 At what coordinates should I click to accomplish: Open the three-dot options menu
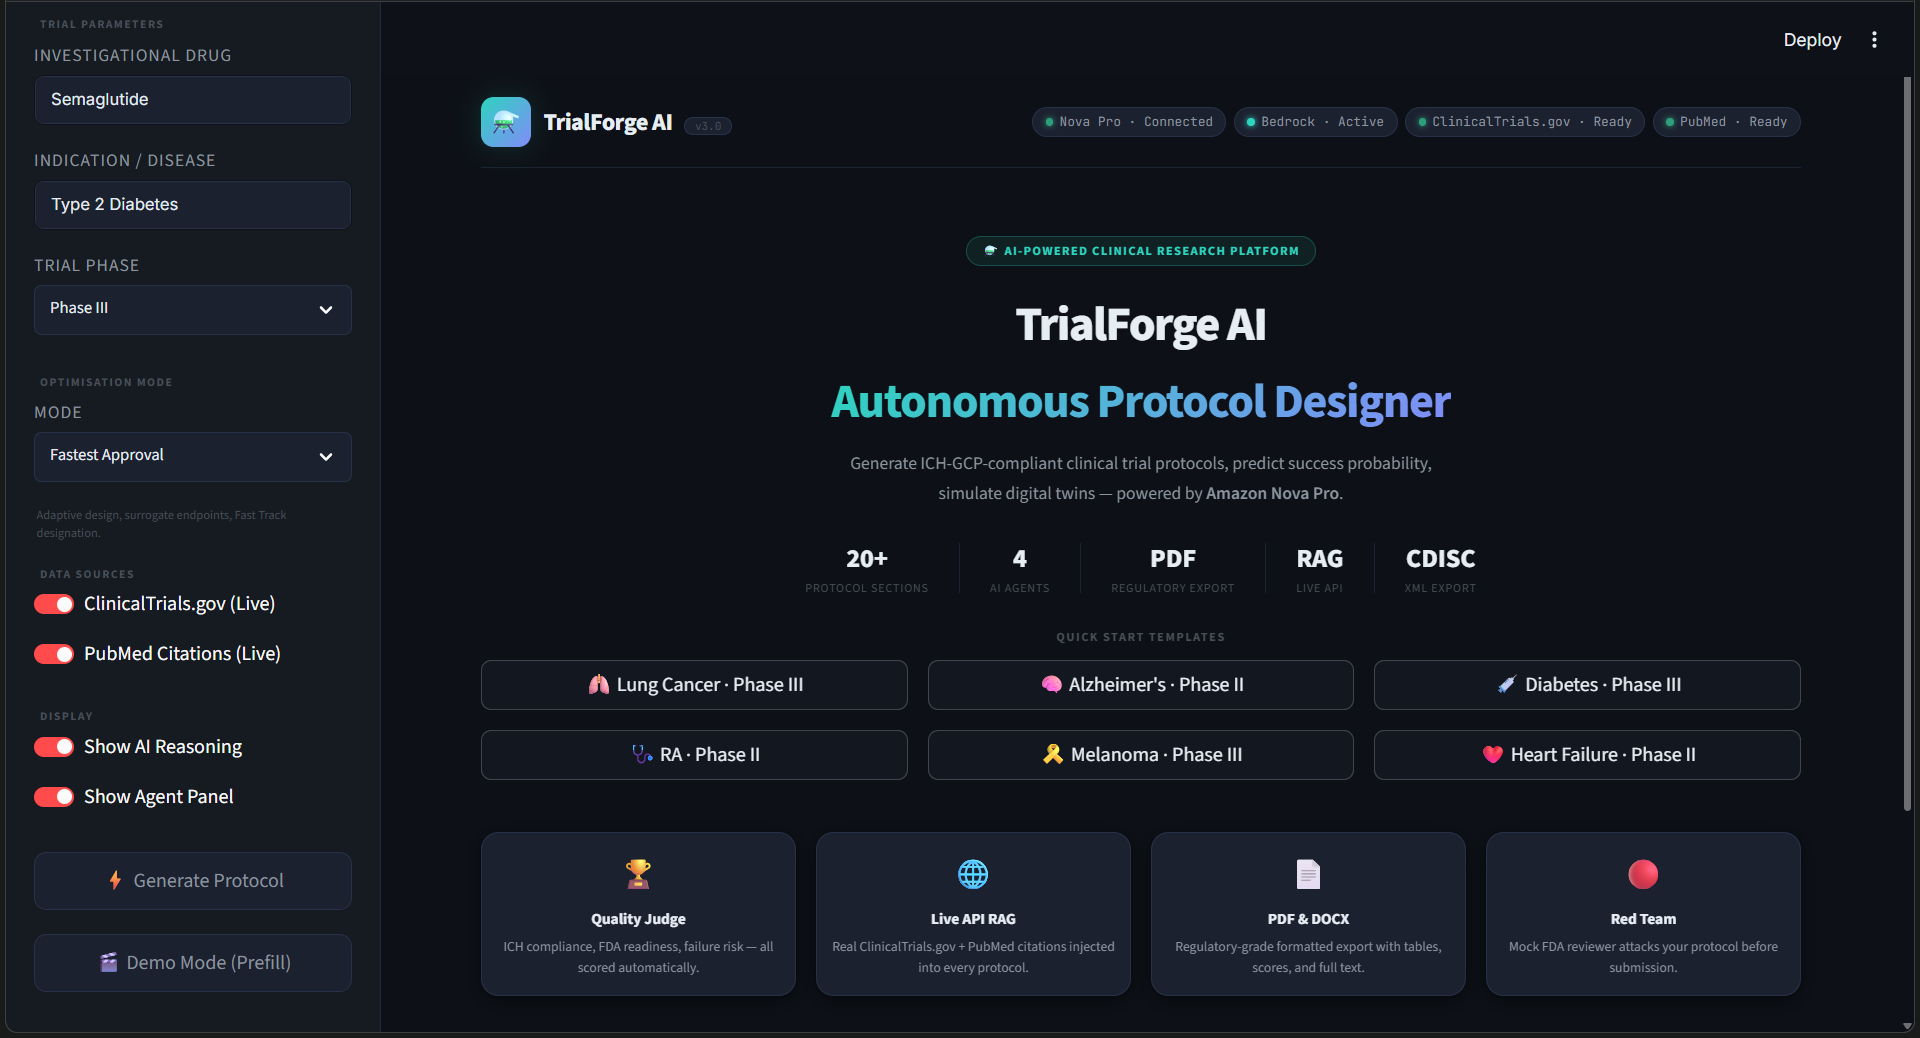pyautogui.click(x=1874, y=40)
